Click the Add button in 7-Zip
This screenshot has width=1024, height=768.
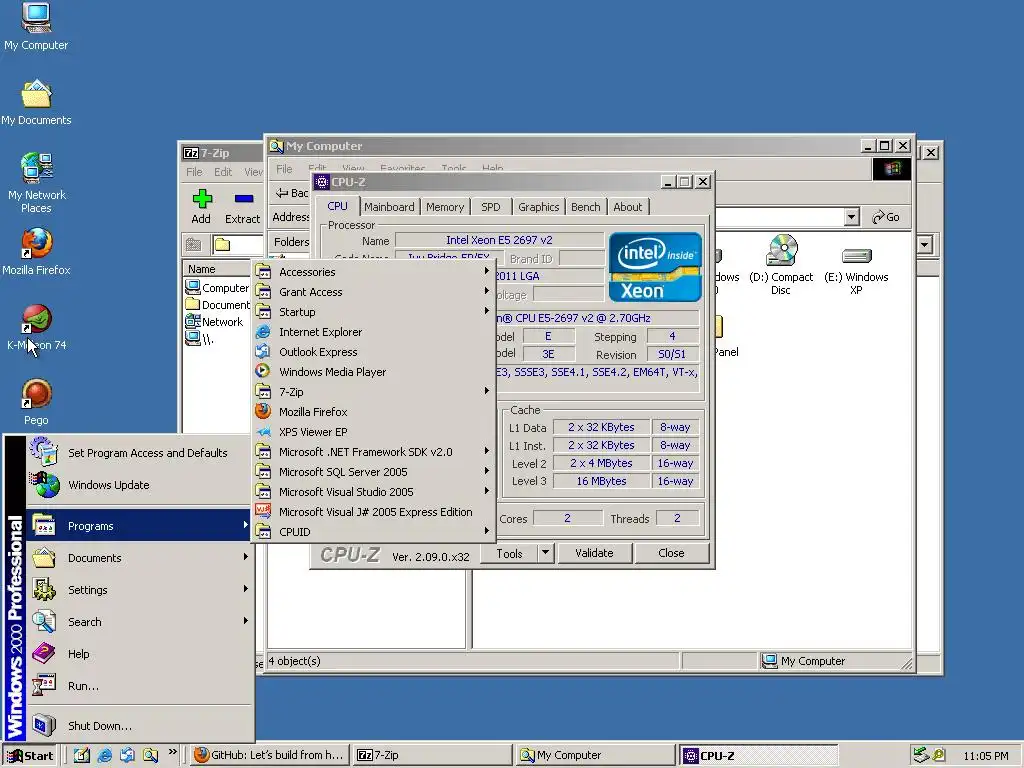(x=201, y=206)
